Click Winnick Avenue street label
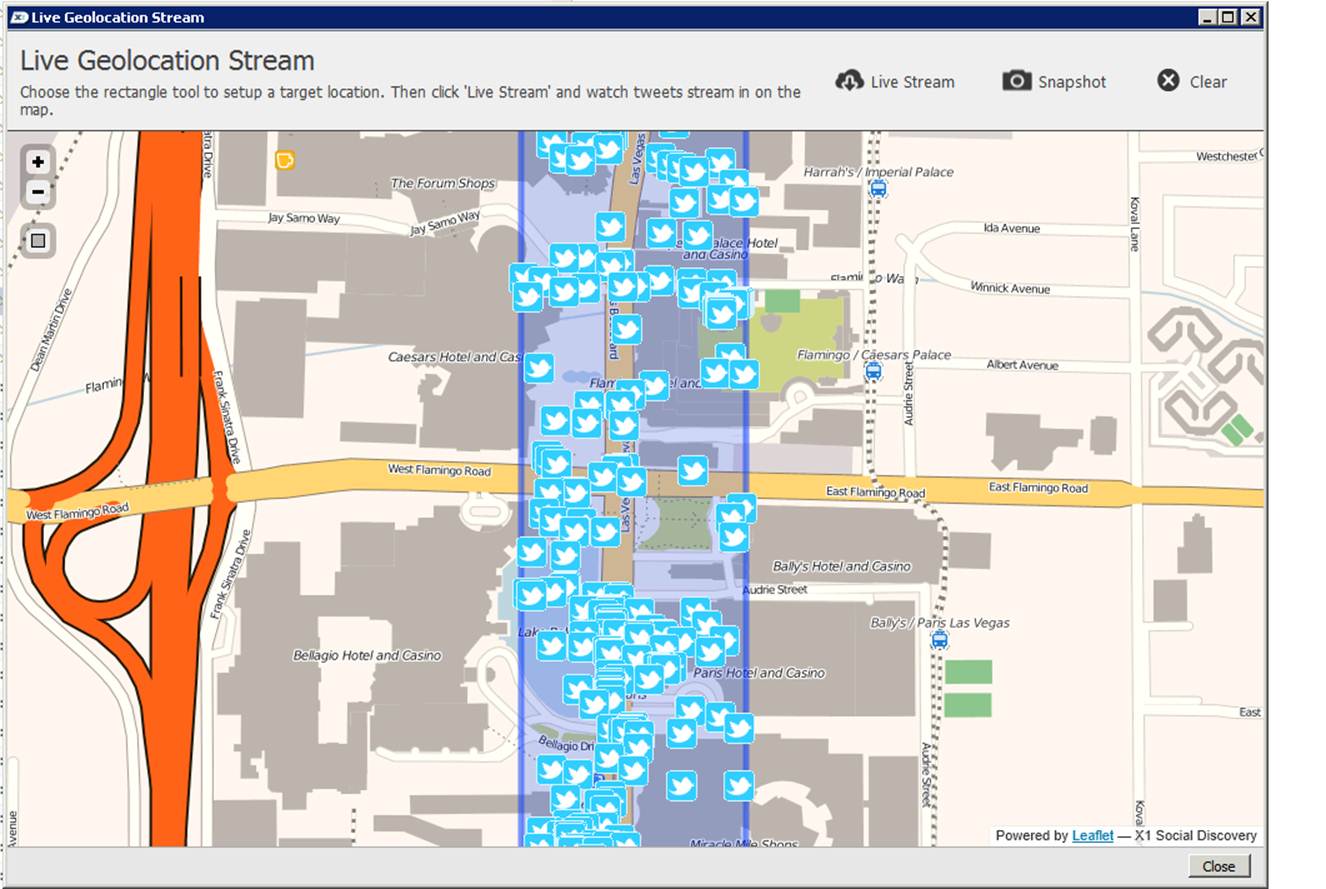This screenshot has height=889, width=1326. (x=1010, y=287)
